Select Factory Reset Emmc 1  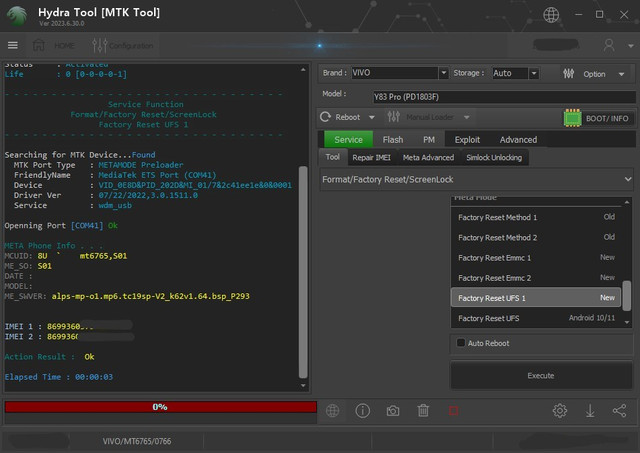[x=536, y=258]
